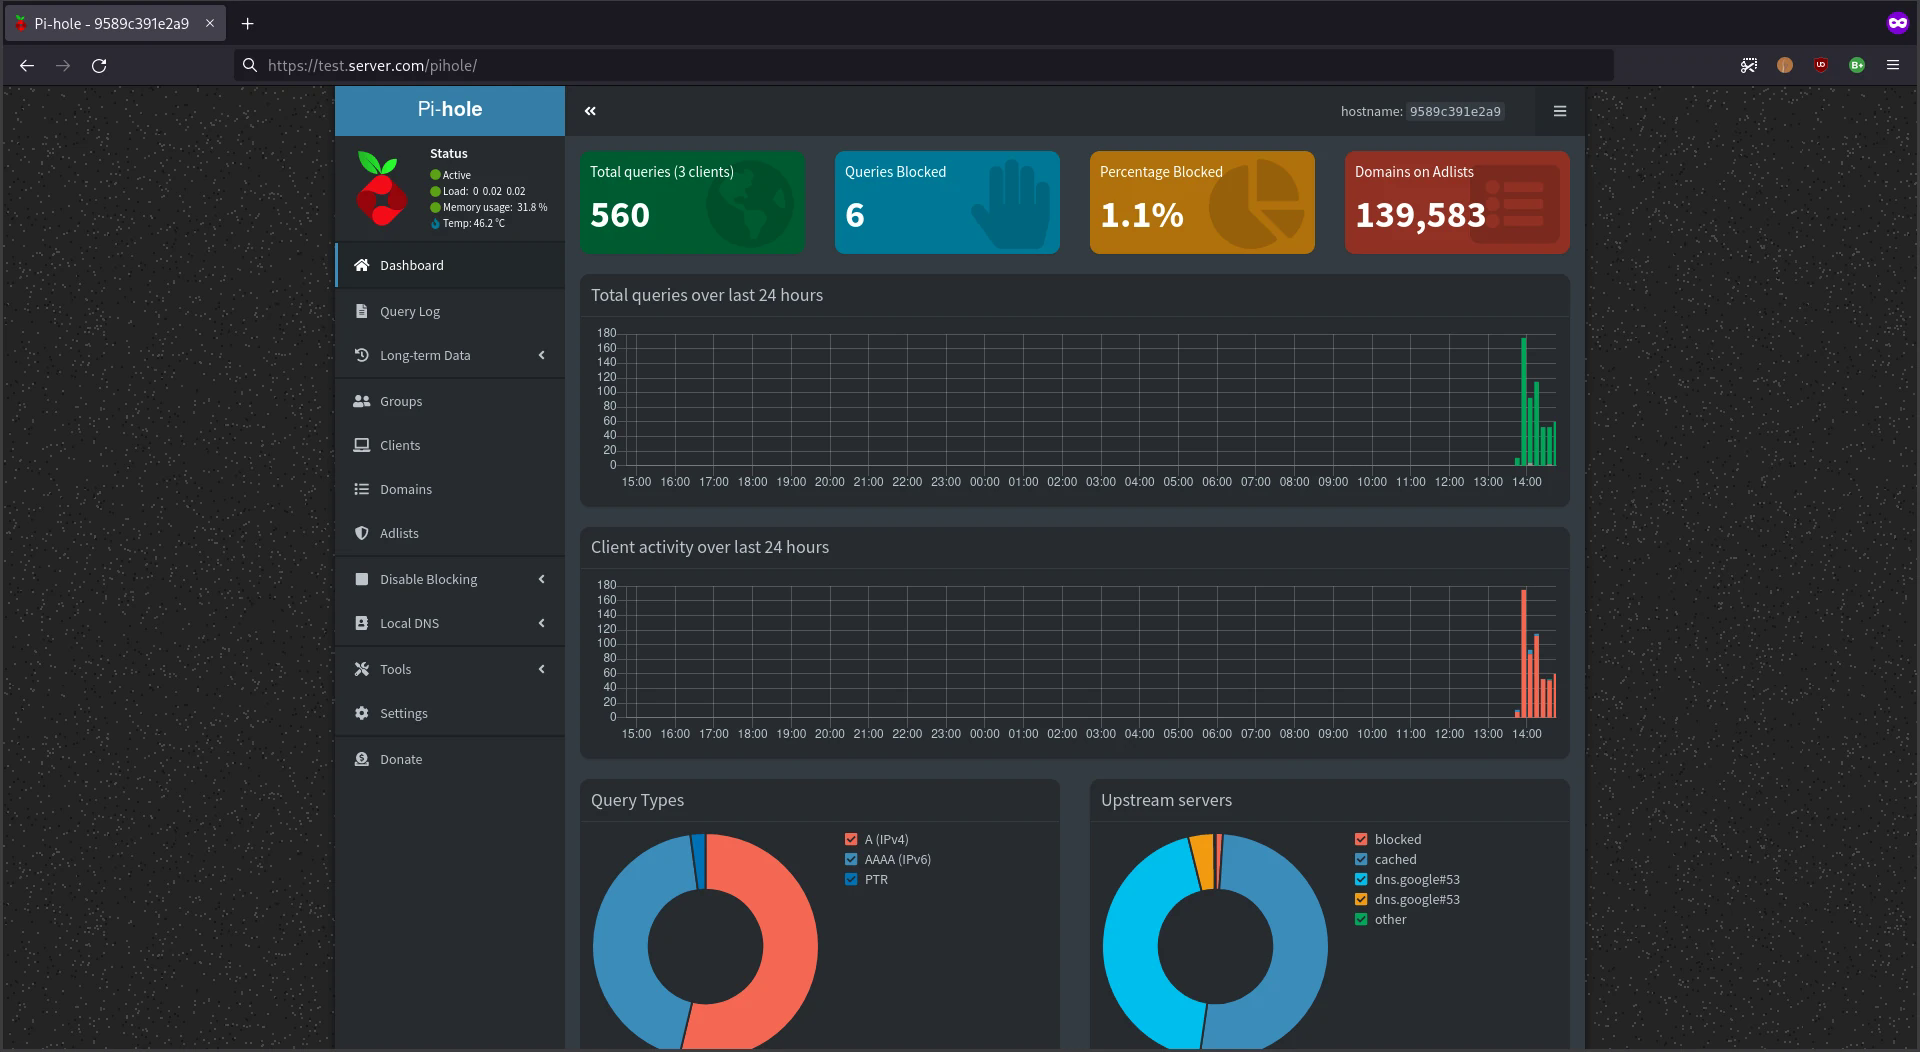The width and height of the screenshot is (1920, 1052).
Task: Click the browser address bar
Action: pos(925,65)
